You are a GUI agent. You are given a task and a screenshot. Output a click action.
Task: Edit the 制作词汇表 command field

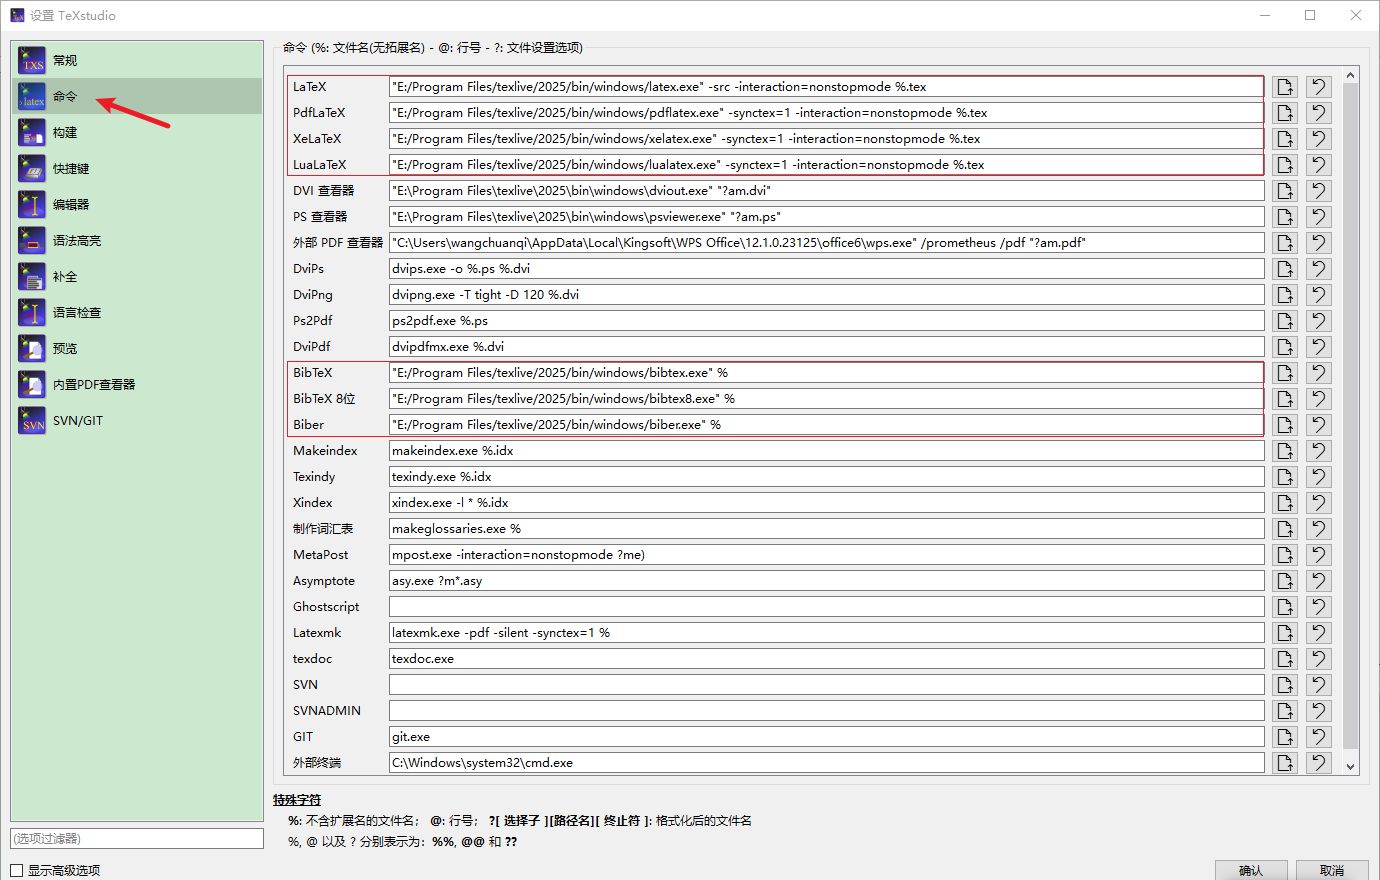coord(826,529)
